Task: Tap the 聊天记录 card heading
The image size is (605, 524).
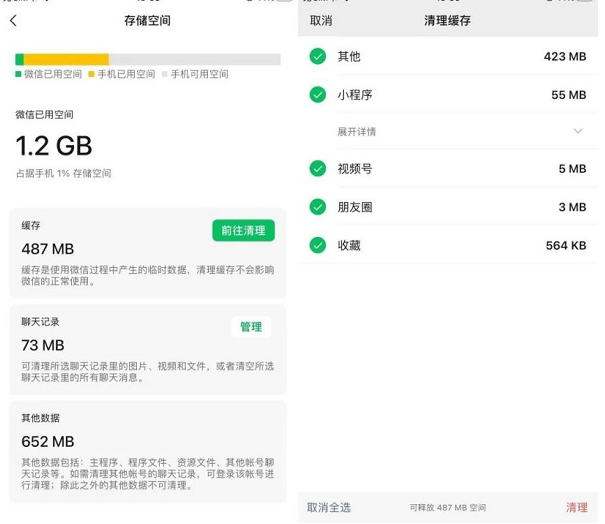Action: [40, 322]
